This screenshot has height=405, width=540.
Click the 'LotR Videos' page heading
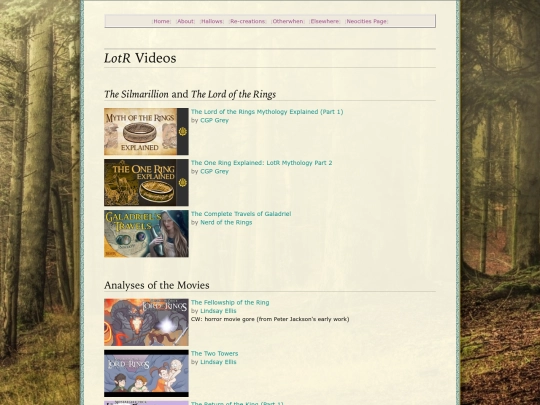click(x=140, y=58)
